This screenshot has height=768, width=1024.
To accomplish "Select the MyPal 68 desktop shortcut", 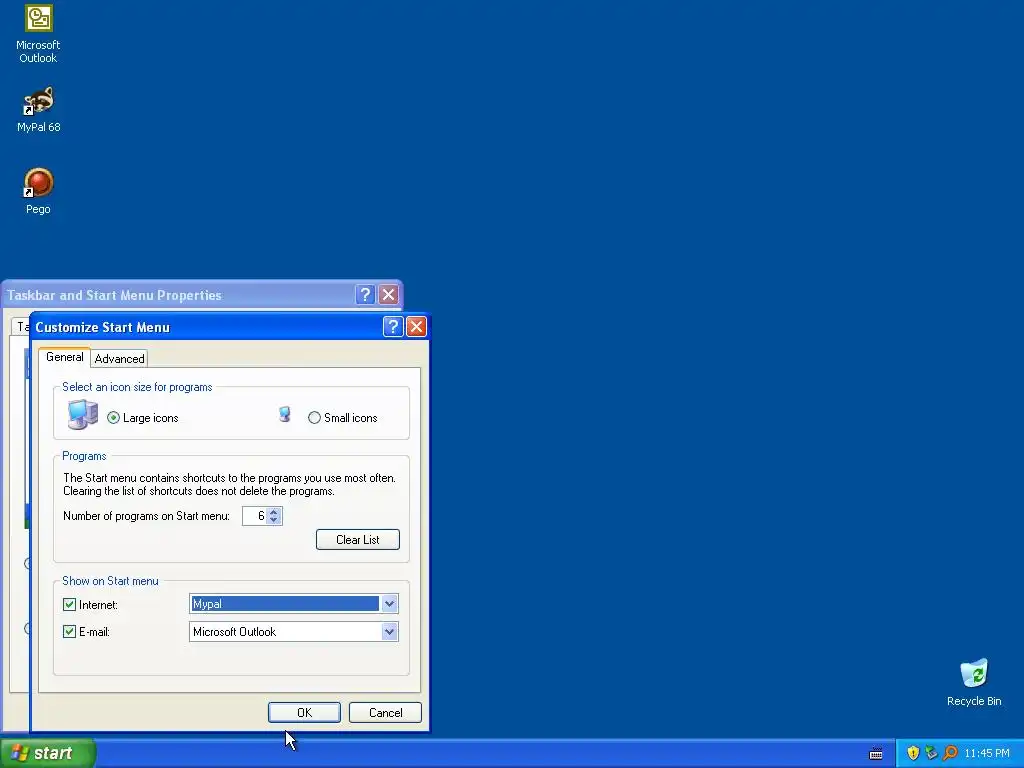I will [x=39, y=109].
